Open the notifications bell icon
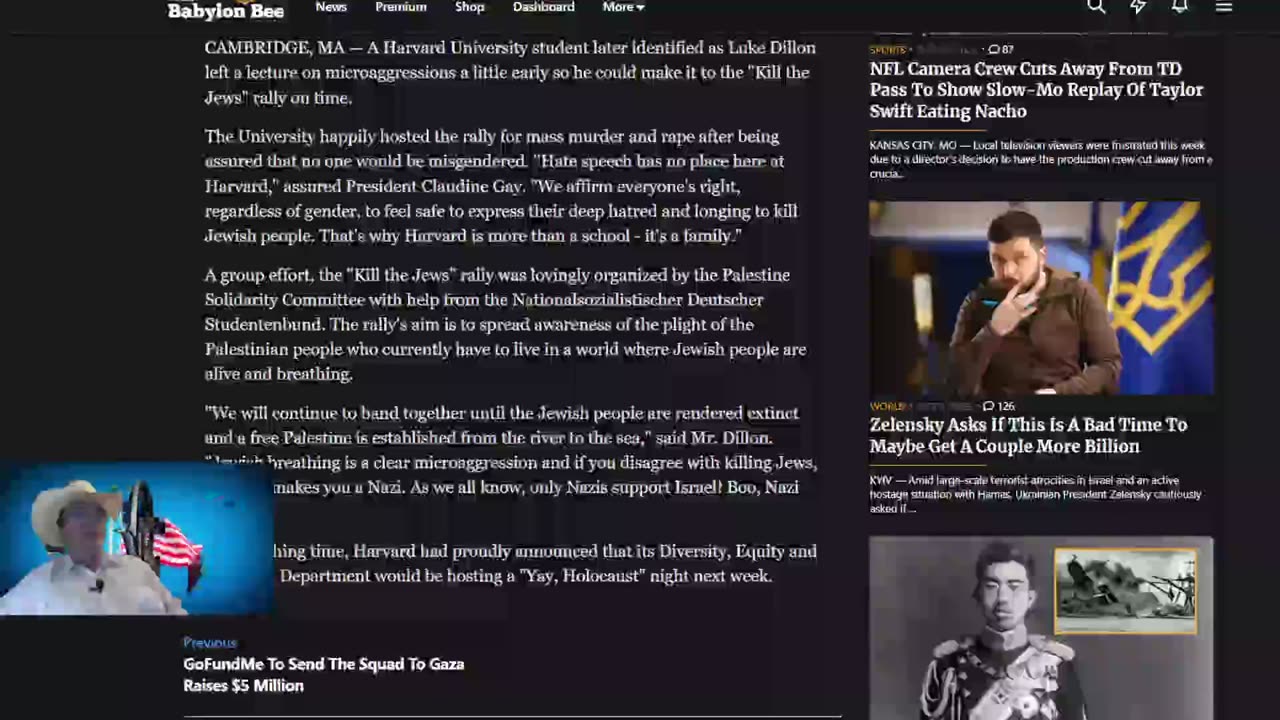The width and height of the screenshot is (1280, 720). (1180, 6)
